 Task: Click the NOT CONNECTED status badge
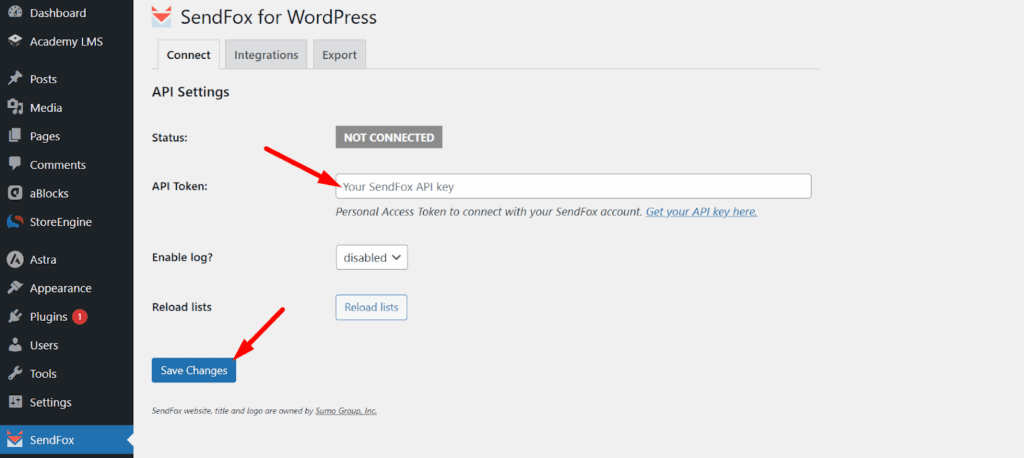389,137
